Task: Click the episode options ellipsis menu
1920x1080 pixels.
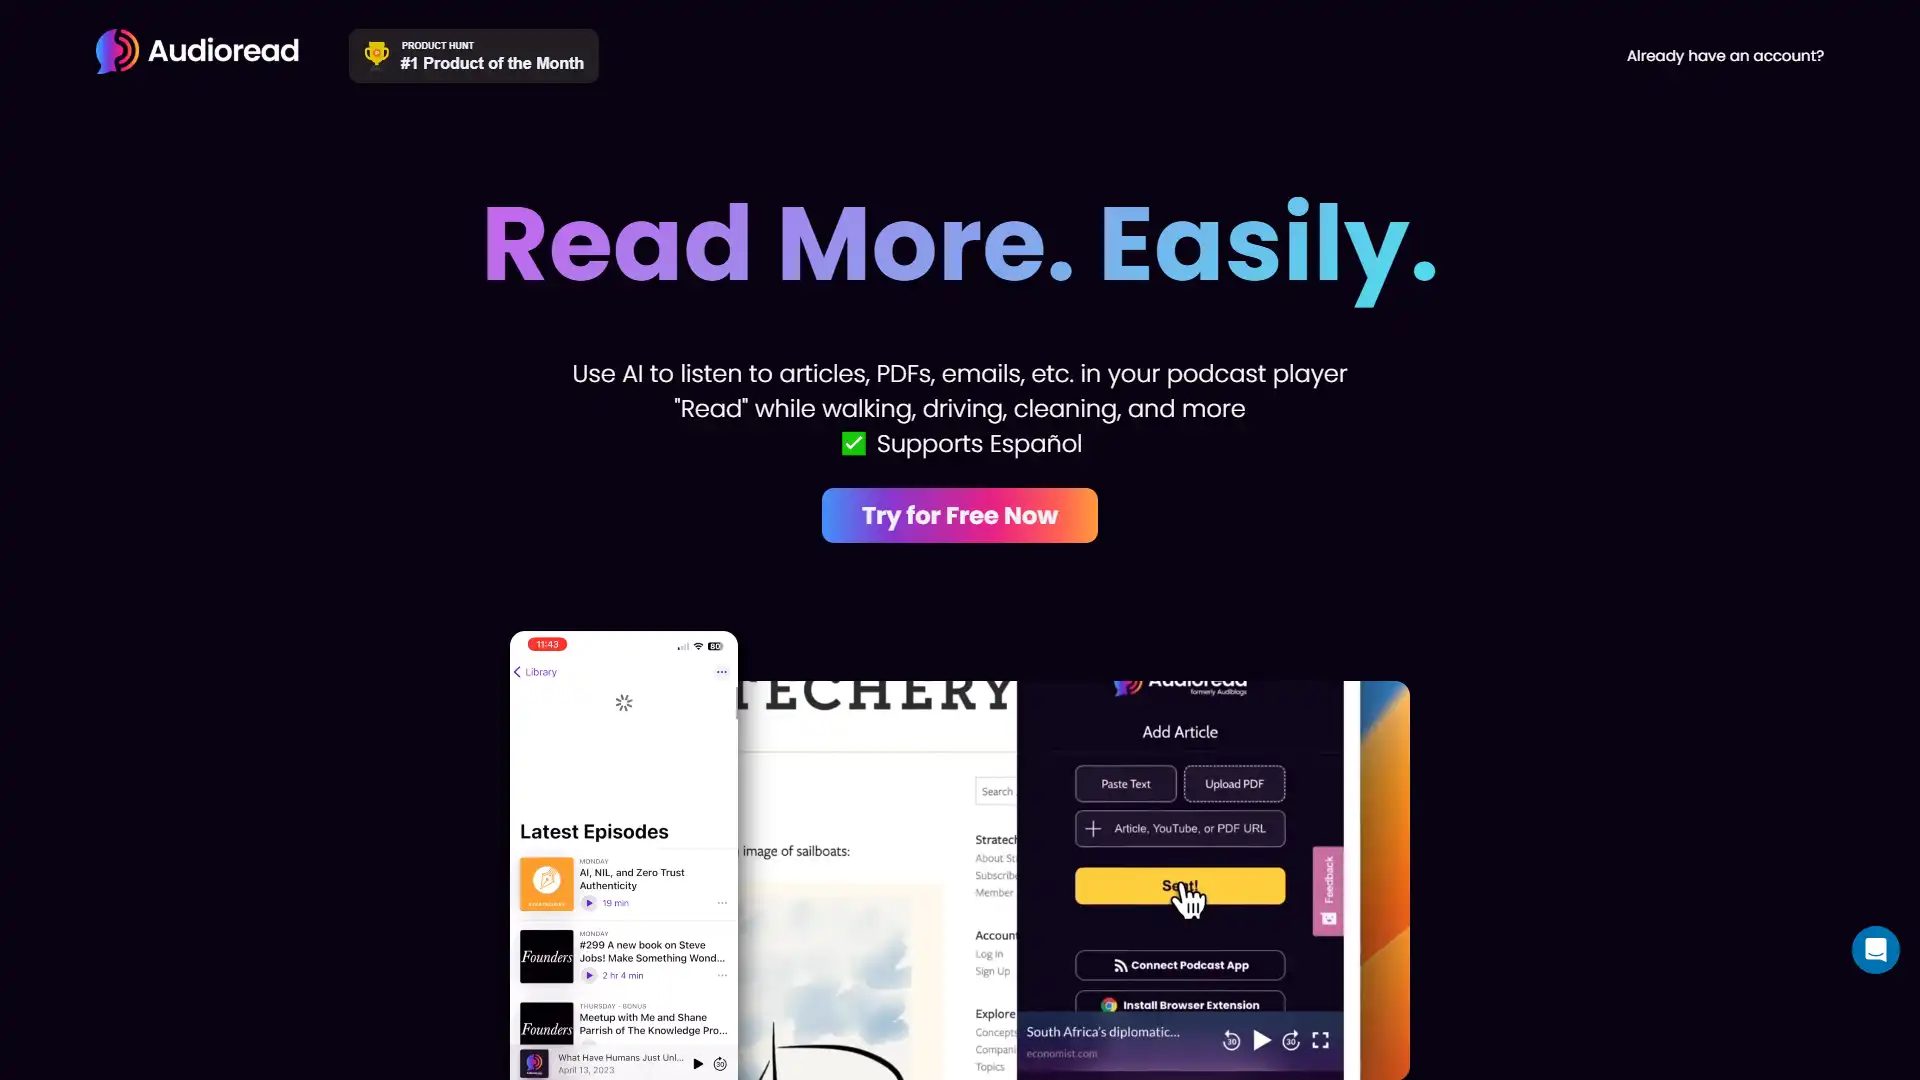Action: coord(723,902)
